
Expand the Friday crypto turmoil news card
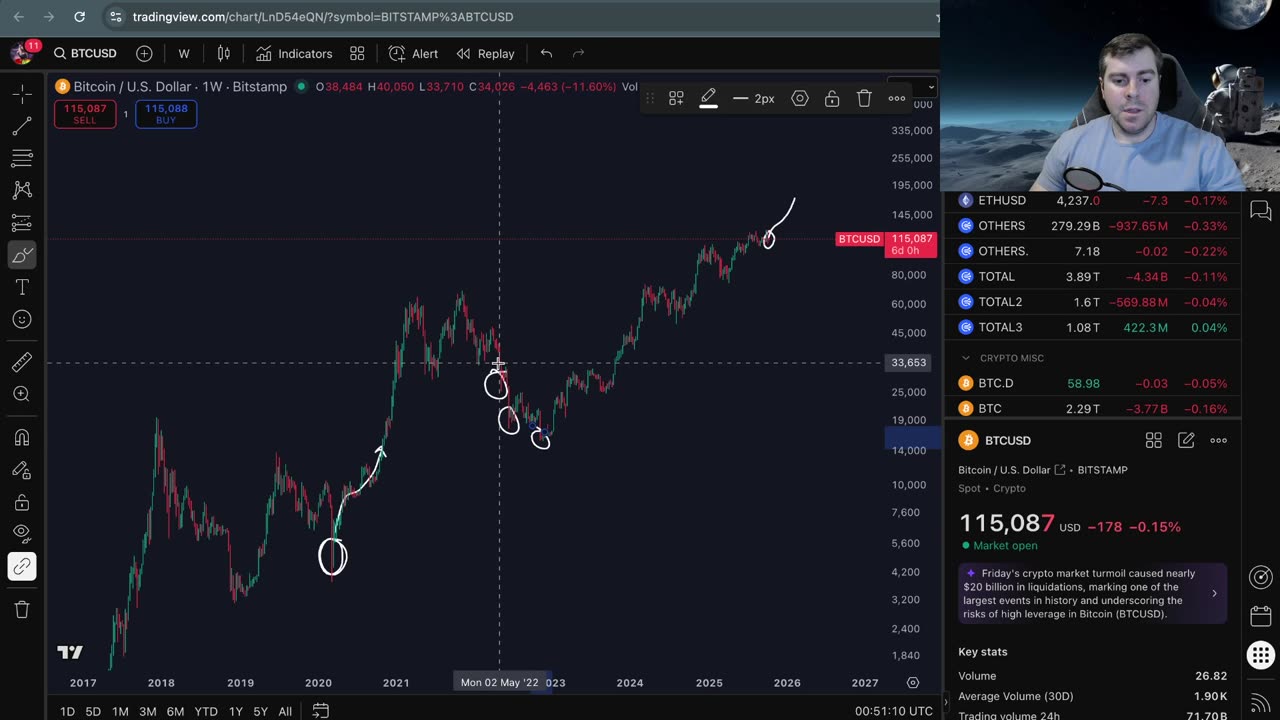click(x=1092, y=593)
